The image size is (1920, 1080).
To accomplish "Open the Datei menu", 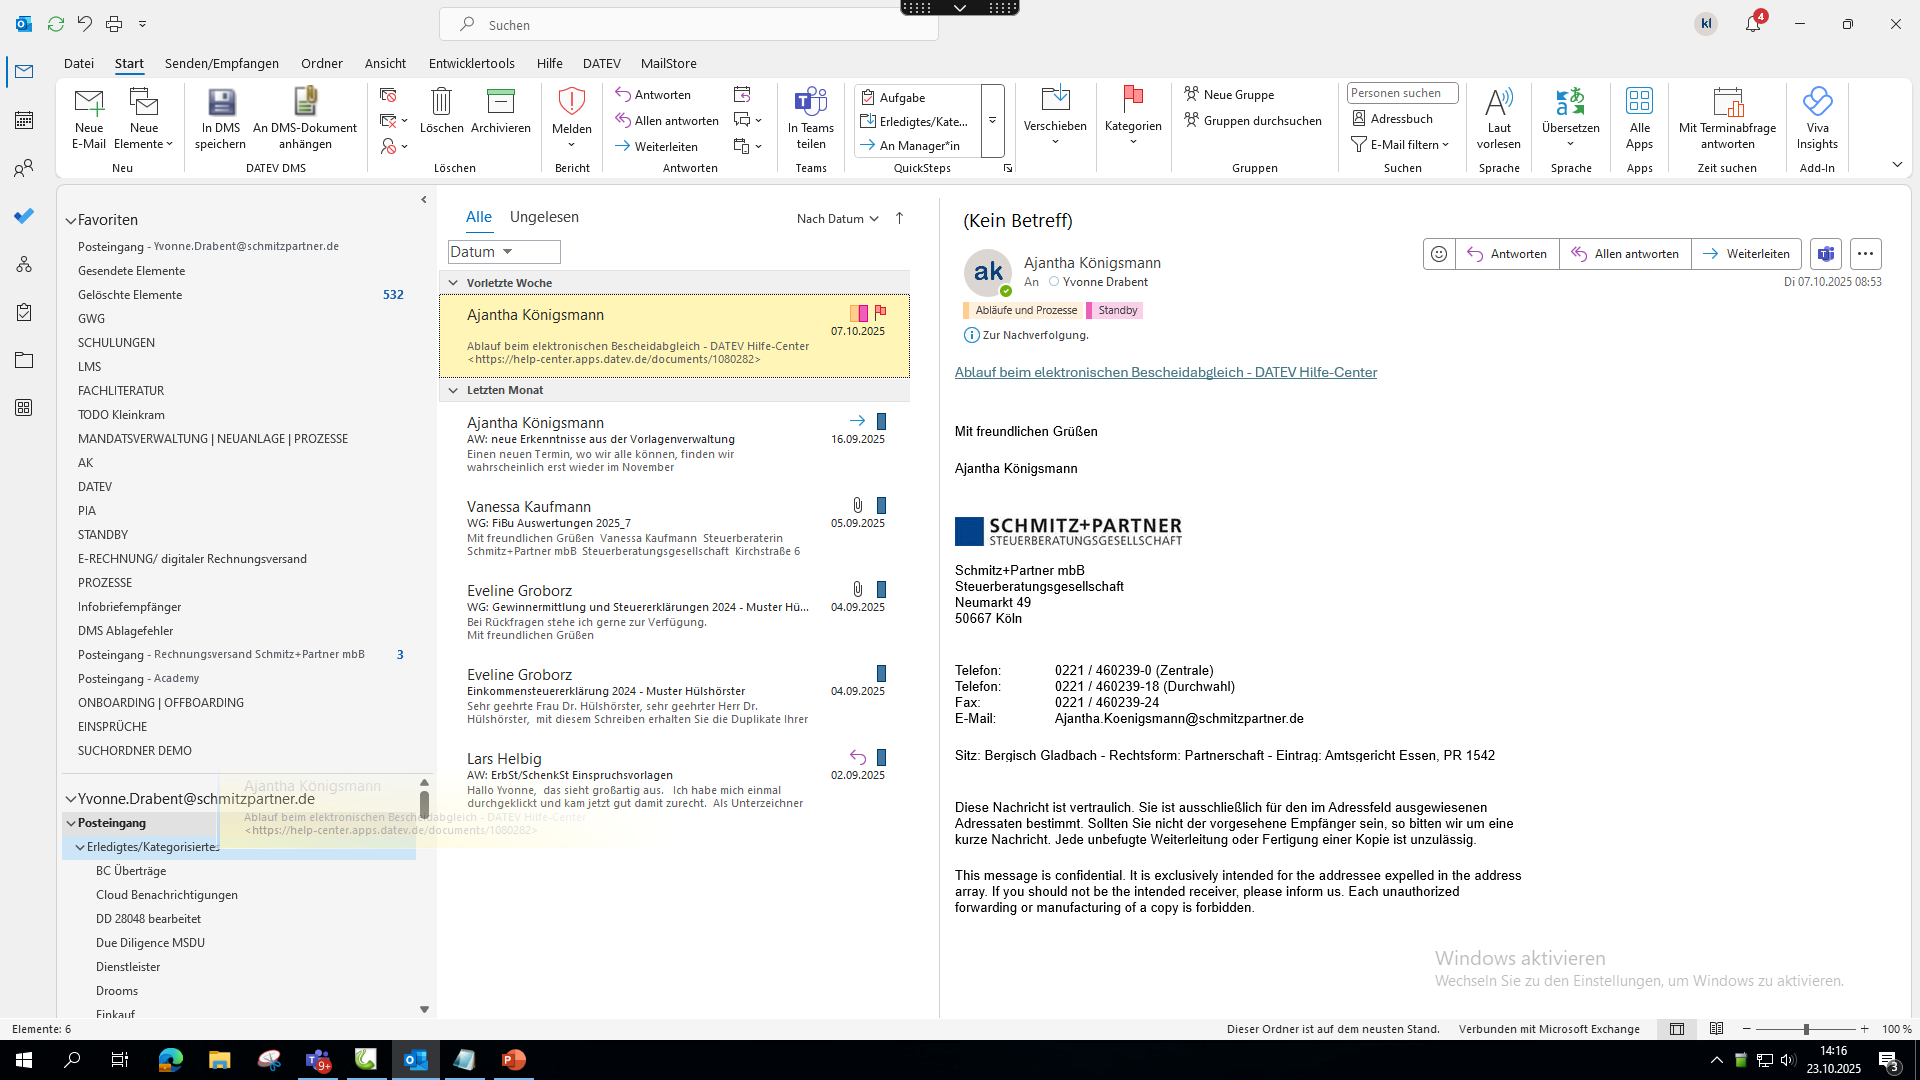I will pos(79,63).
